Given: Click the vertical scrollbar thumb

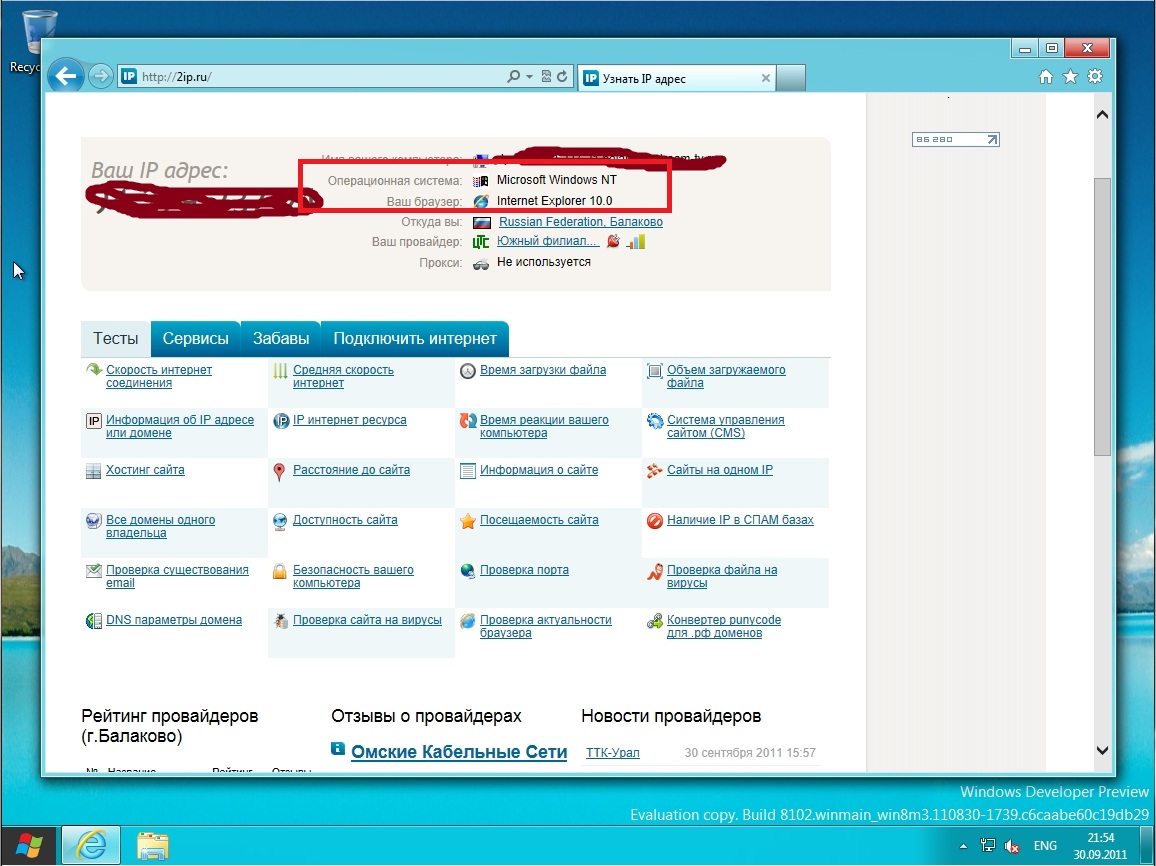Looking at the screenshot, I should click(x=1102, y=317).
